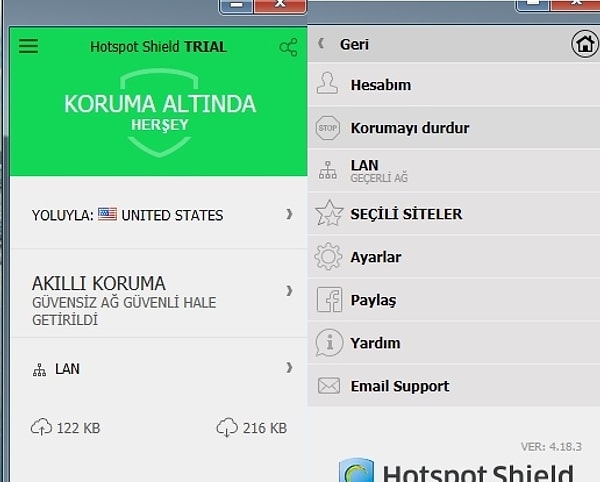Viewport: 600px width, 482px height.
Task: Close the left Hotspot Shield window
Action: (x=280, y=5)
